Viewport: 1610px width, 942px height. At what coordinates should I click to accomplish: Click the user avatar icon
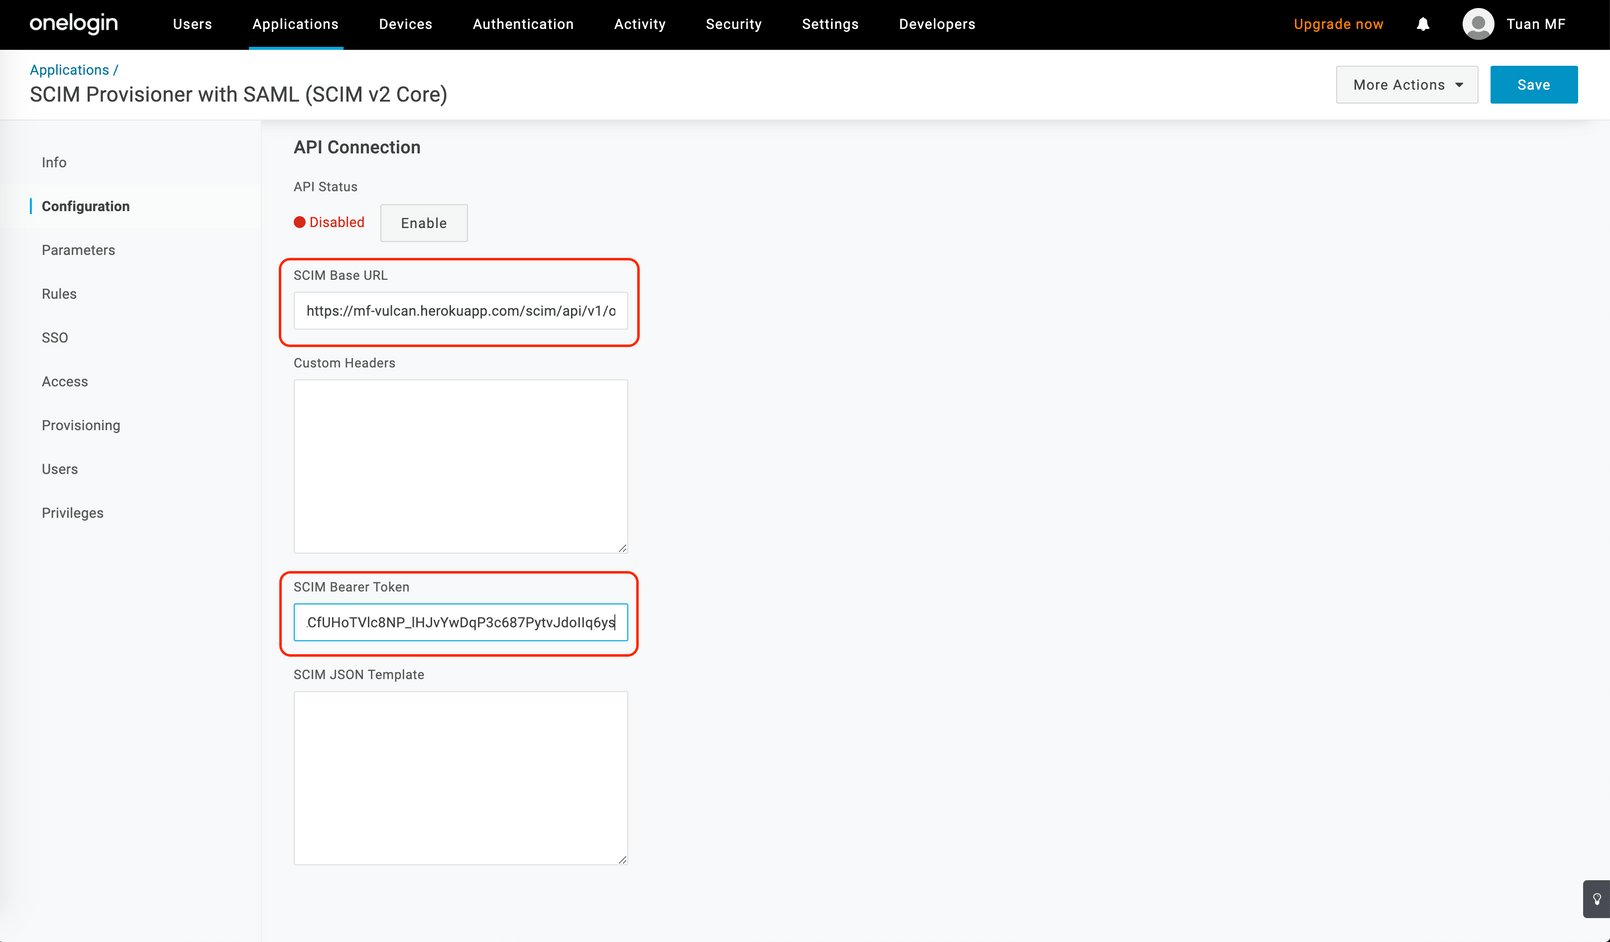[x=1478, y=24]
